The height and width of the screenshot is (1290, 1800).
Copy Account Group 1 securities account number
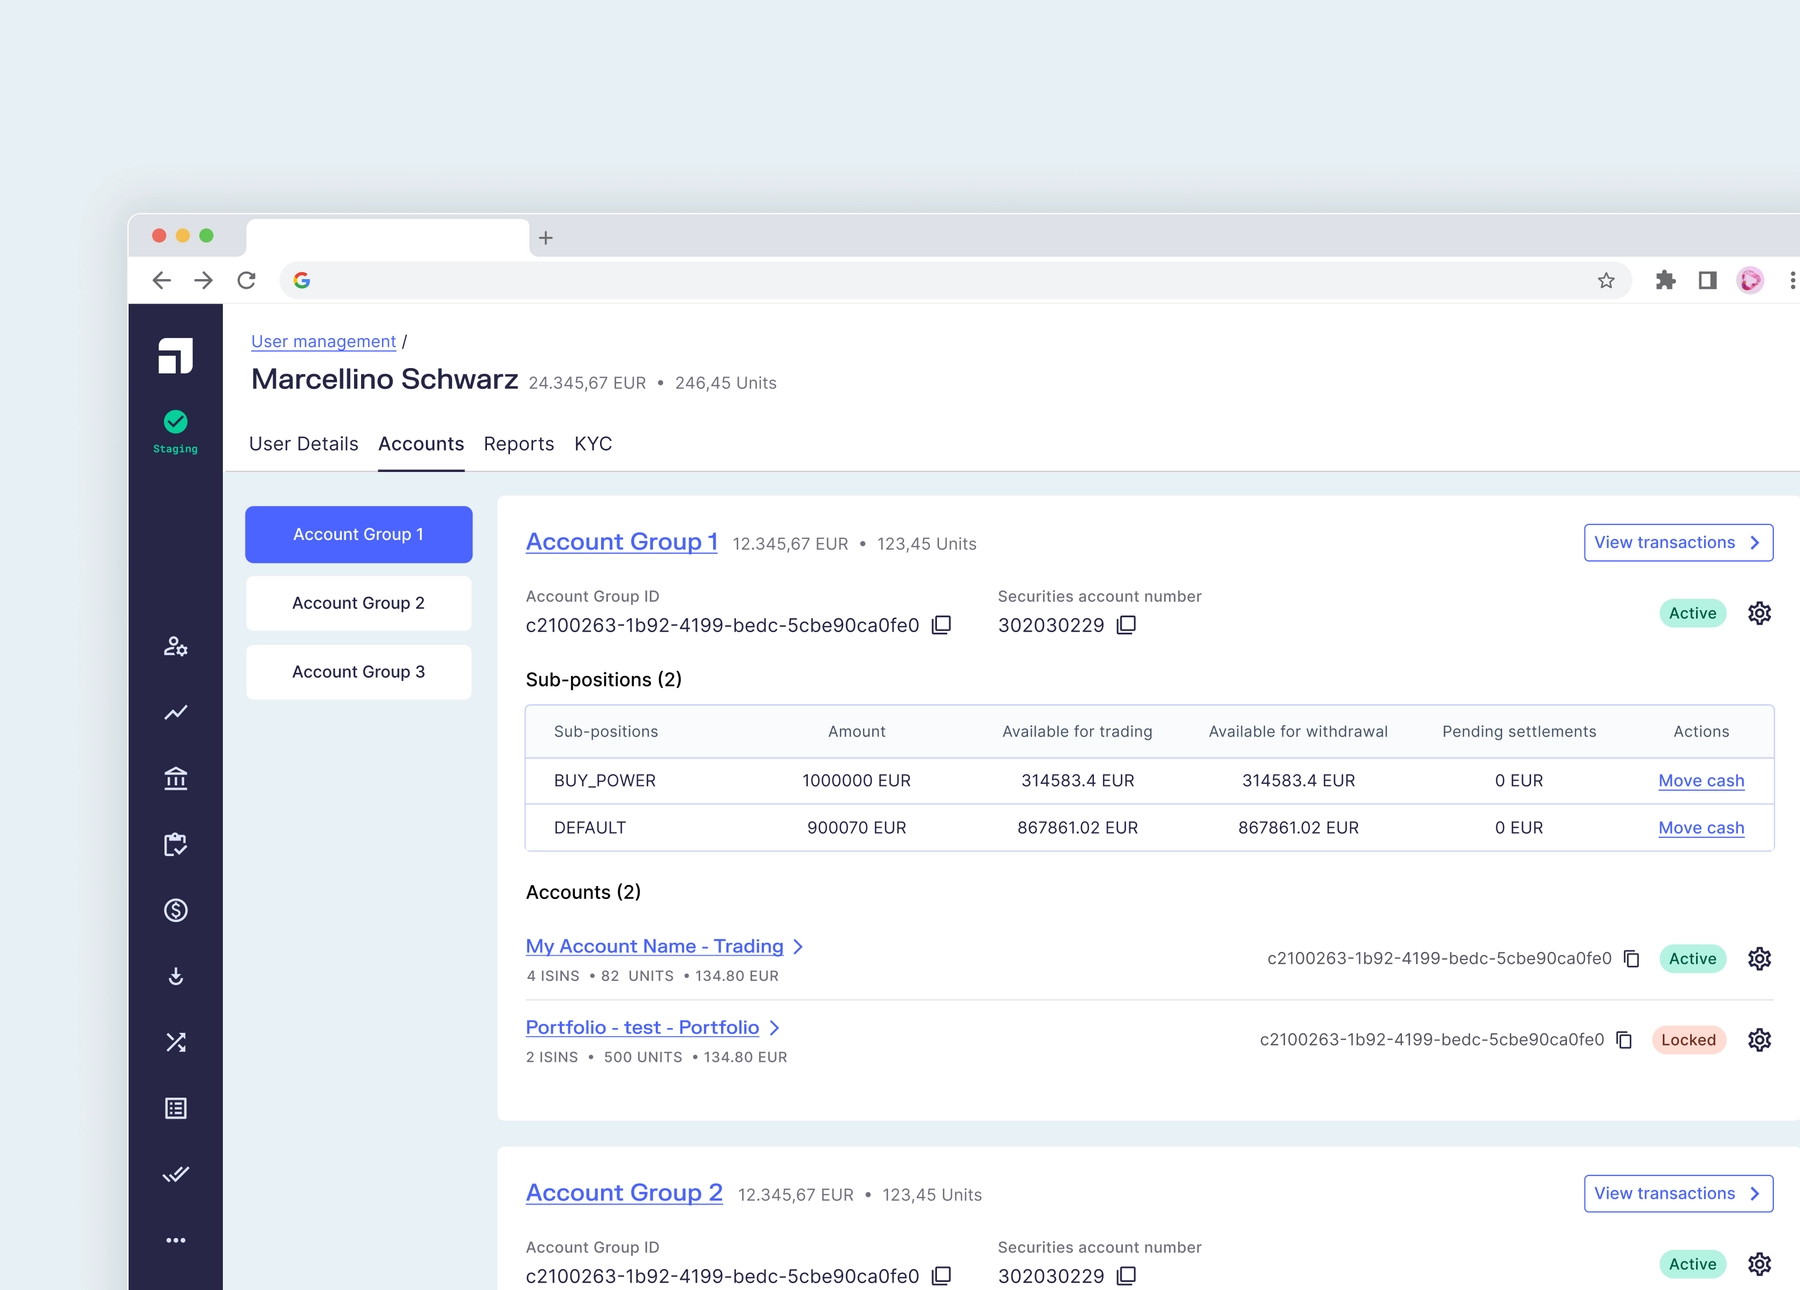1126,625
